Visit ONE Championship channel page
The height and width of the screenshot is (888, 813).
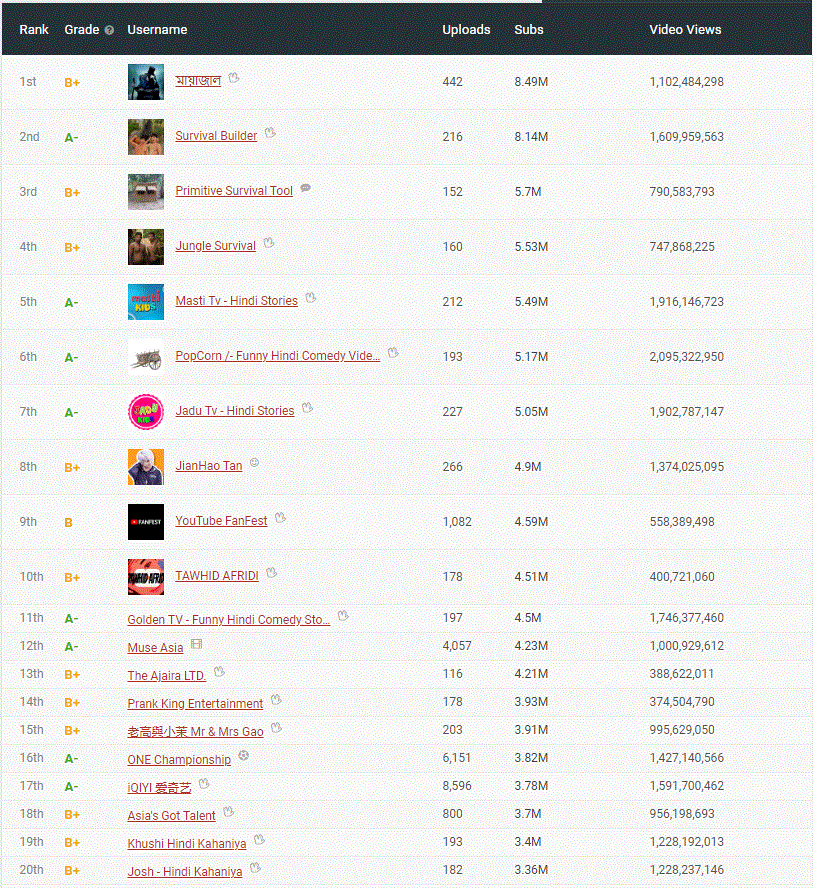[x=179, y=759]
